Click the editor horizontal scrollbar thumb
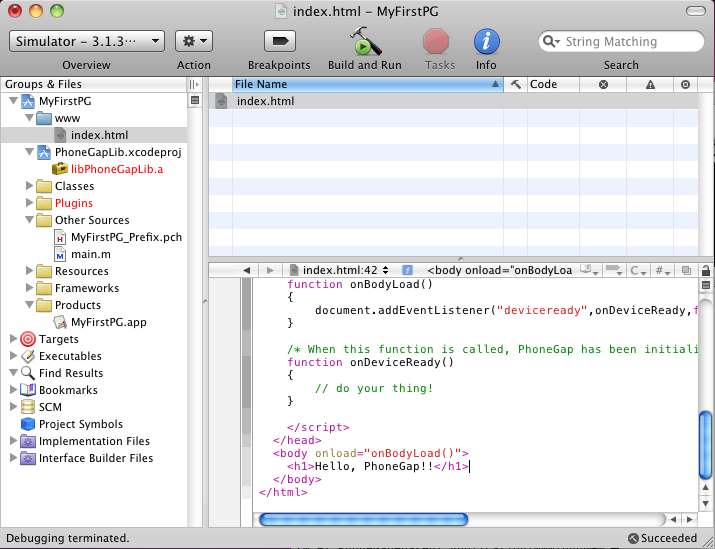The image size is (715, 549). 363,519
